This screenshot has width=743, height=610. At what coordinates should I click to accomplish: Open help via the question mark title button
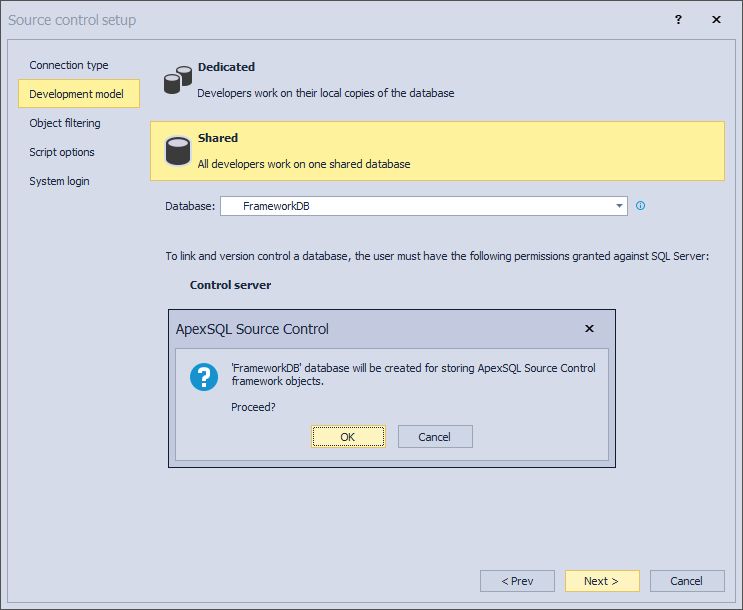678,19
